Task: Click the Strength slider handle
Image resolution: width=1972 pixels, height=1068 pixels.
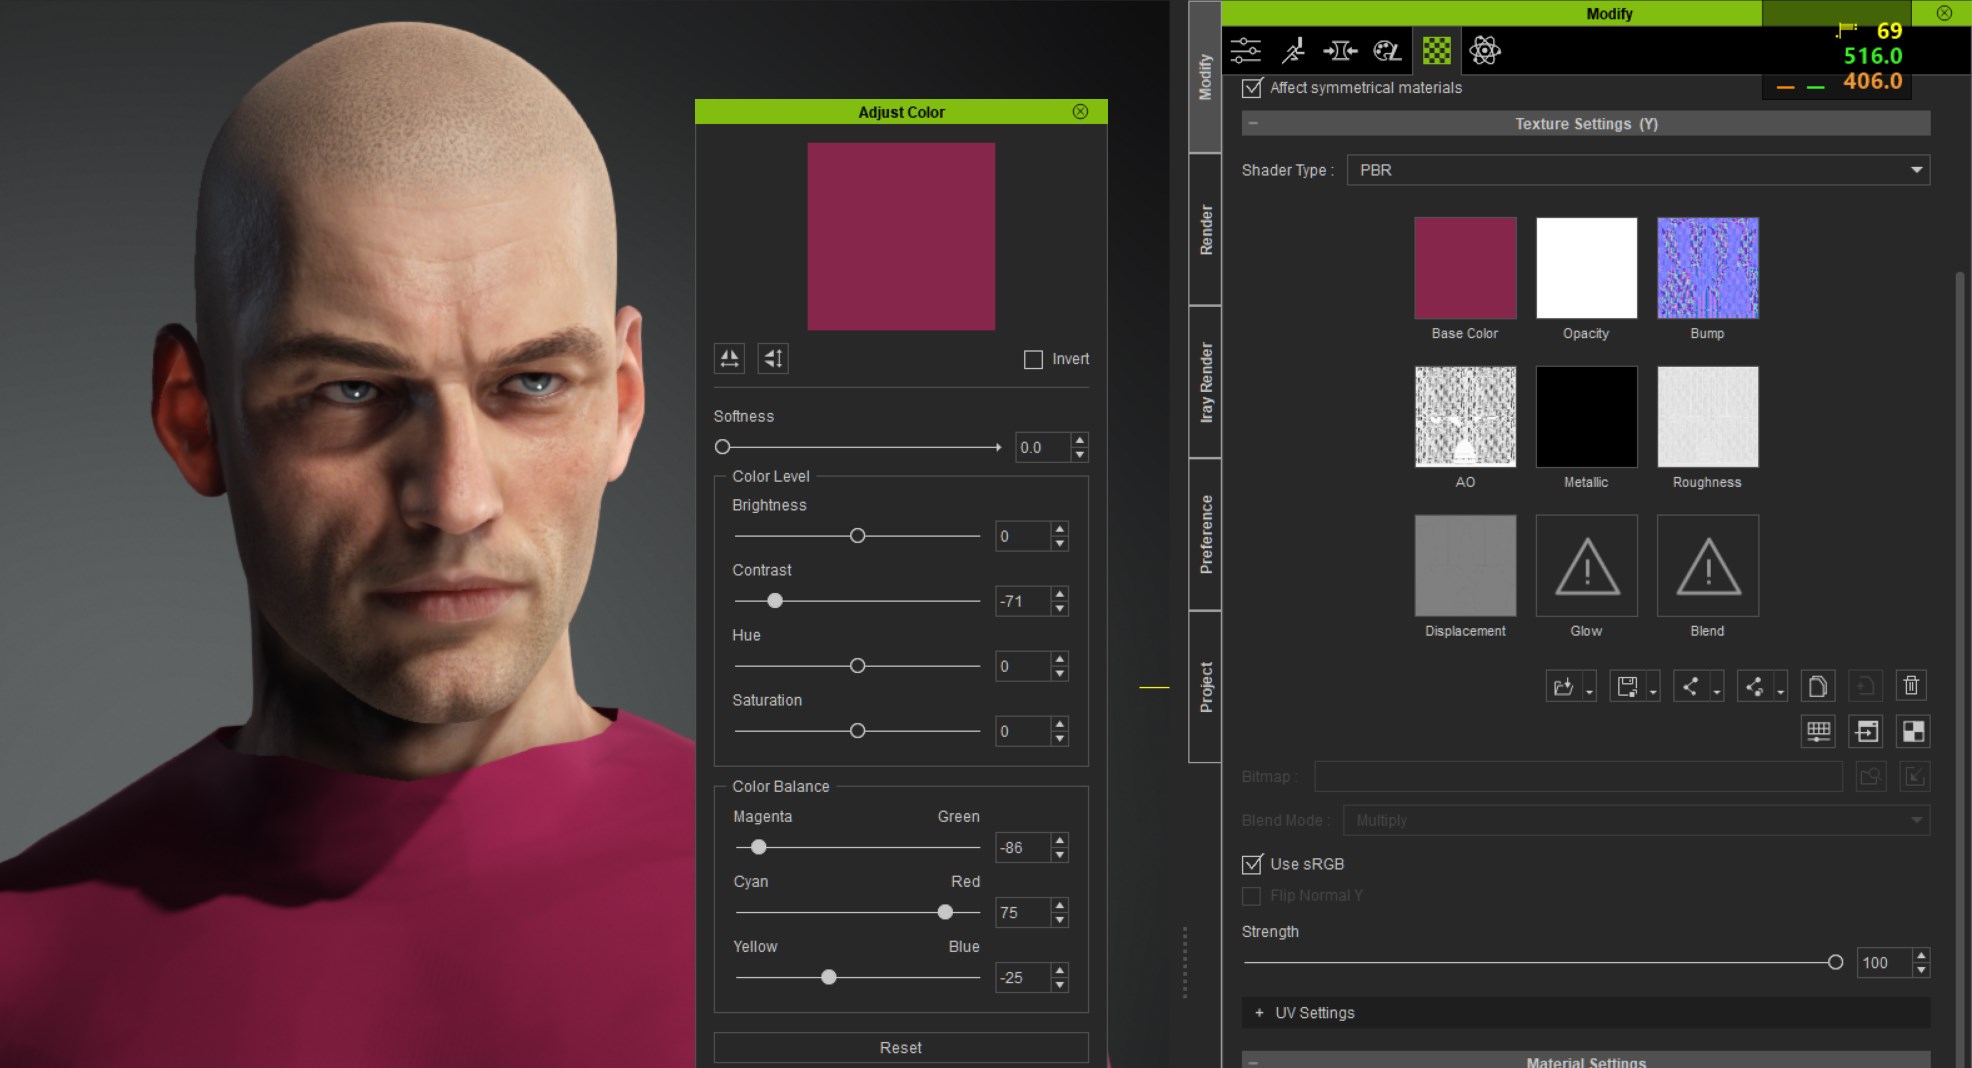Action: click(x=1835, y=962)
